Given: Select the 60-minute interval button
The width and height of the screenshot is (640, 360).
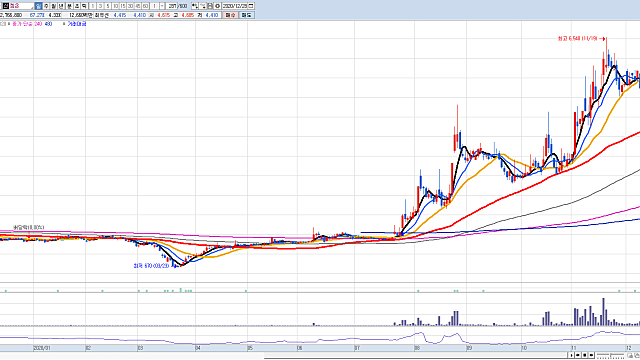Looking at the screenshot, I should coord(146,6).
